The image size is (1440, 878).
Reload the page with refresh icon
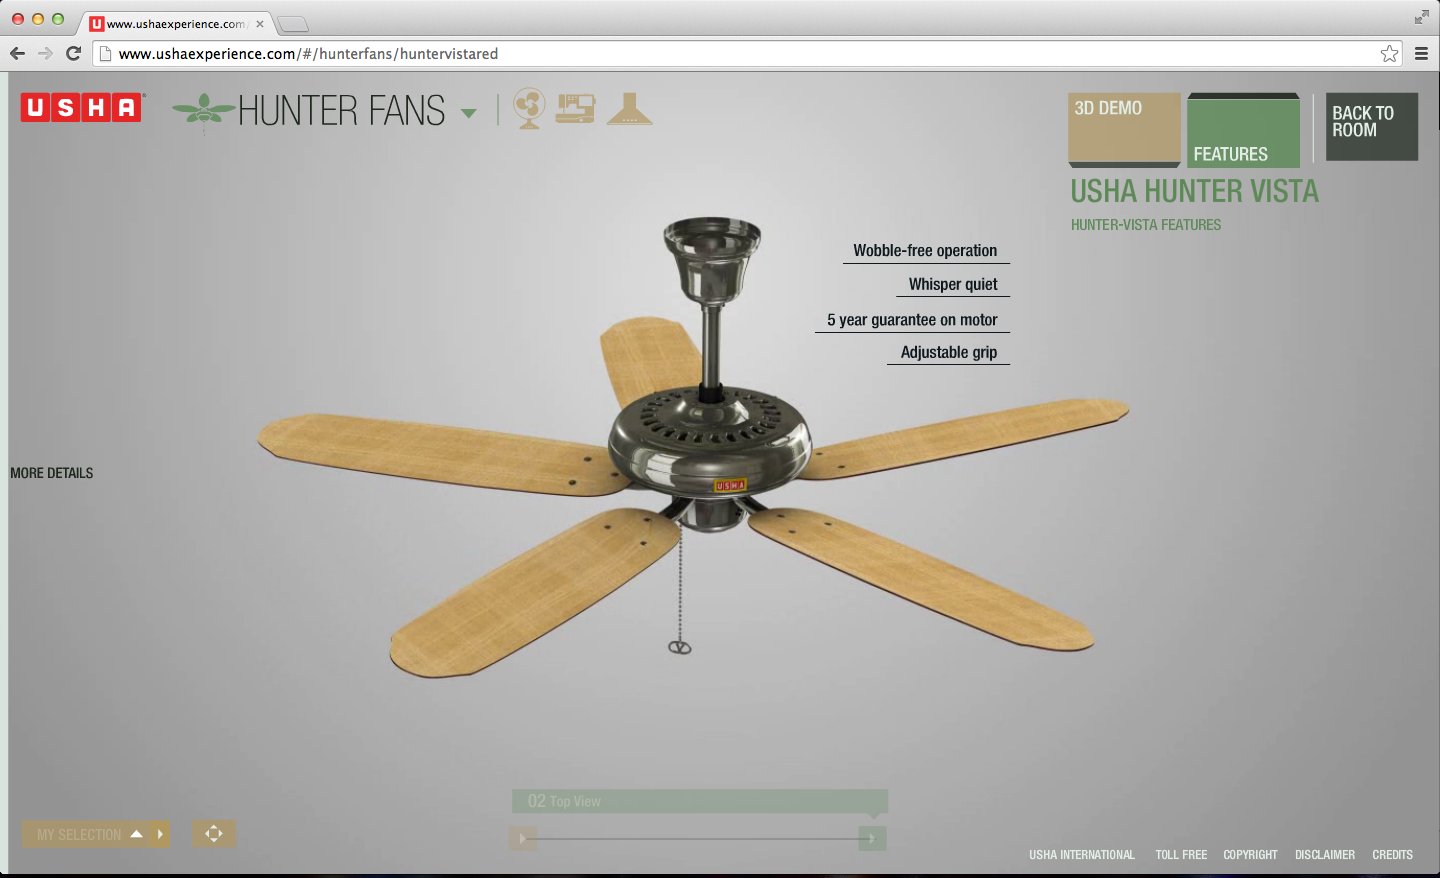coord(73,54)
